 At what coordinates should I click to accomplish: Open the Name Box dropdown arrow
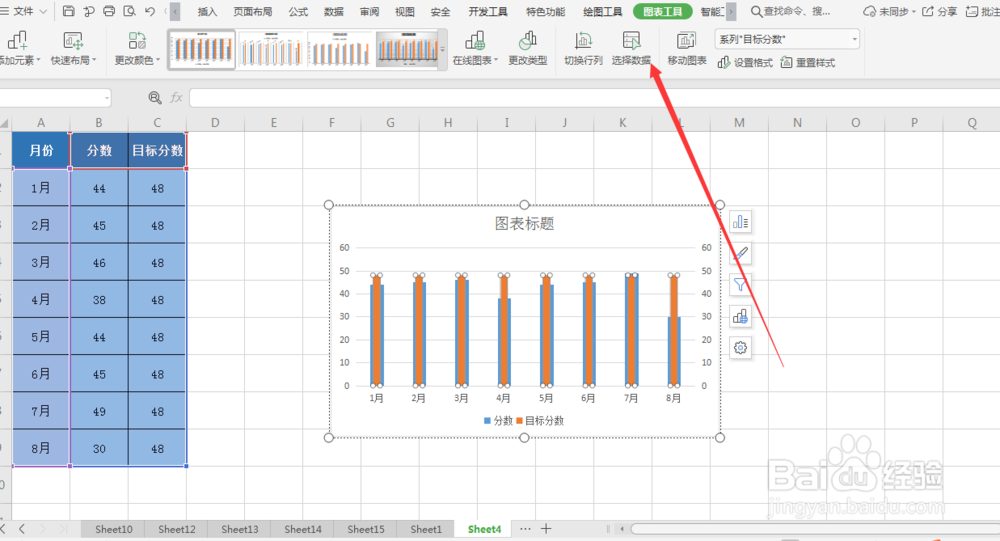point(107,98)
